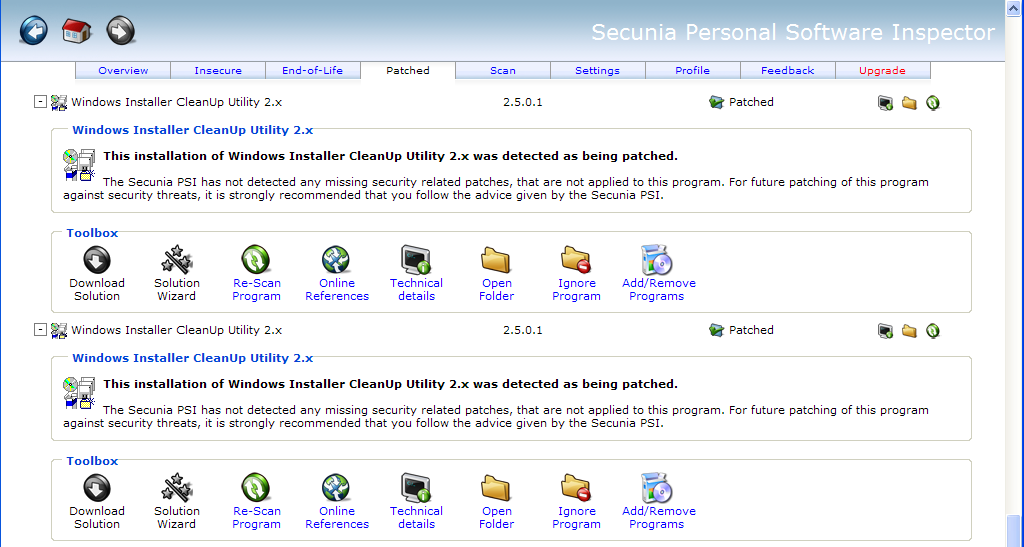Open the Settings tab
Viewport: 1024px width, 547px height.
coord(598,70)
